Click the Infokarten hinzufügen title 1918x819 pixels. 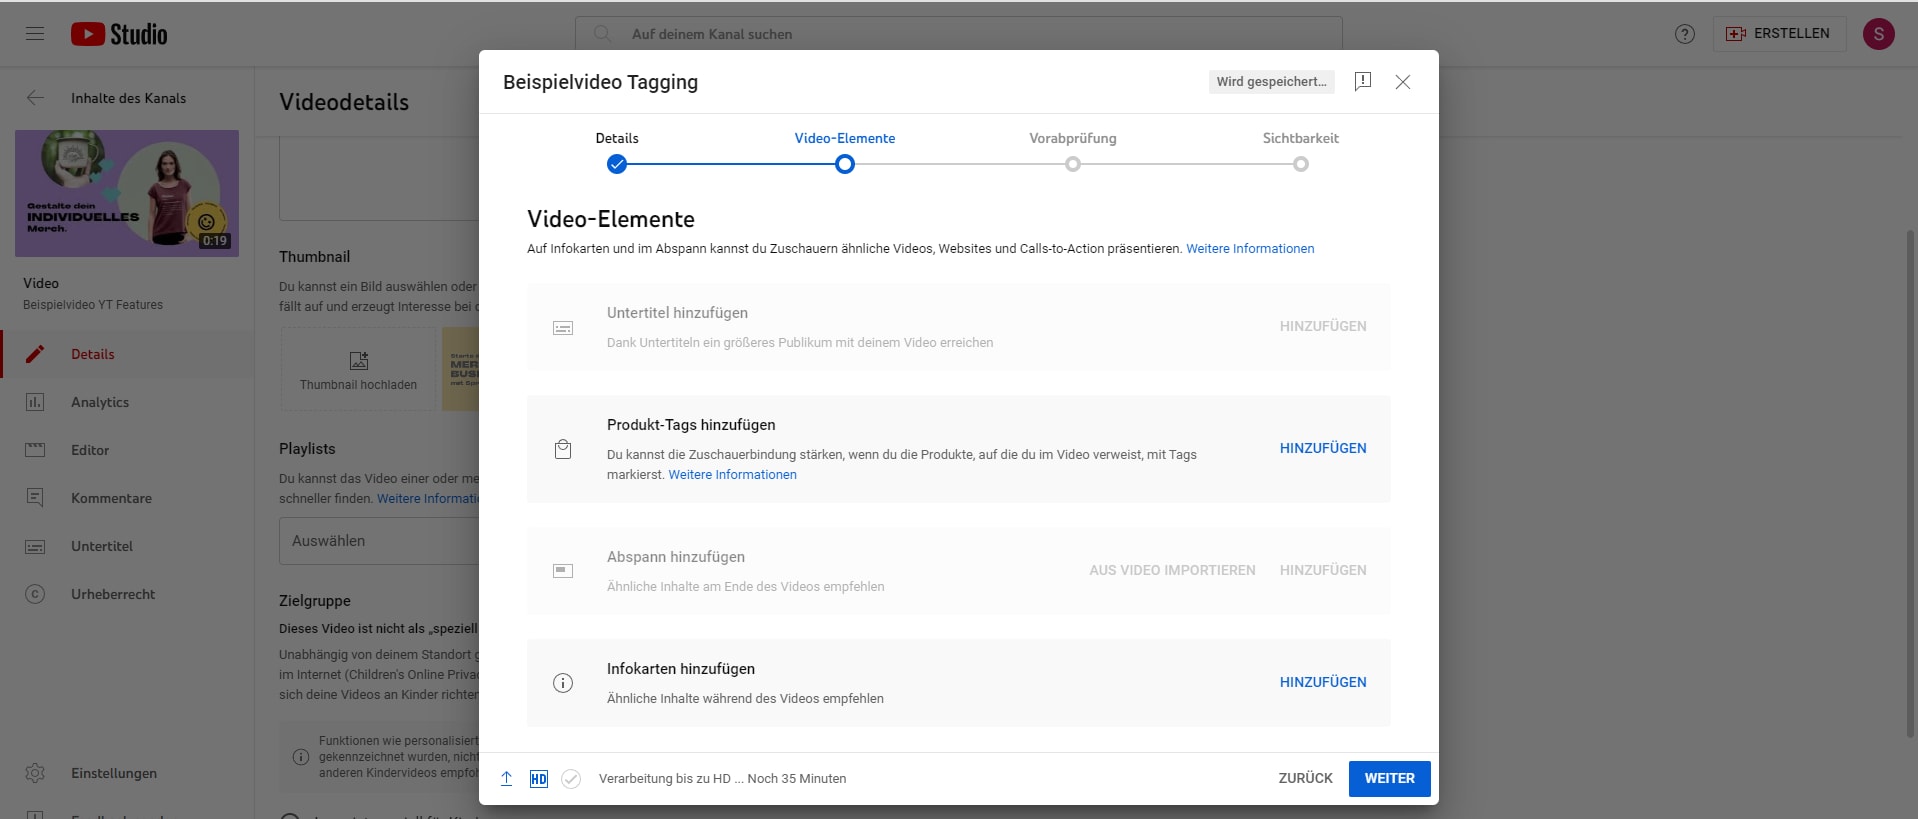pyautogui.click(x=681, y=669)
